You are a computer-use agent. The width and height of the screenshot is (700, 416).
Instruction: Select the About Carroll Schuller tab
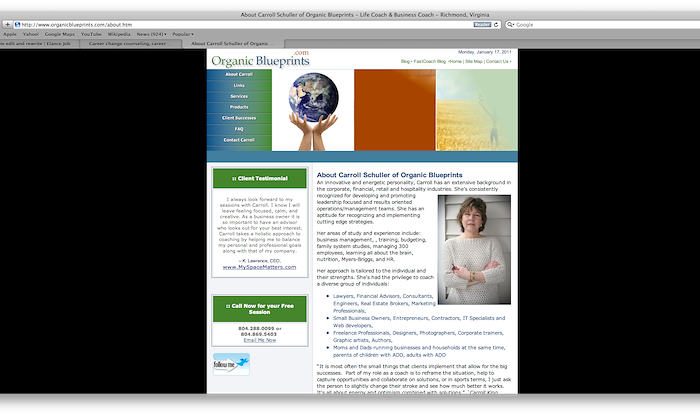(x=233, y=44)
